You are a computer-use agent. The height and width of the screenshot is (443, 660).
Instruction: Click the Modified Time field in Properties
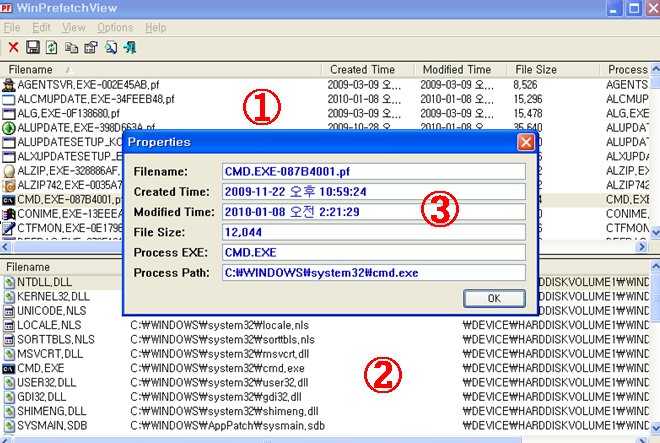pyautogui.click(x=374, y=212)
